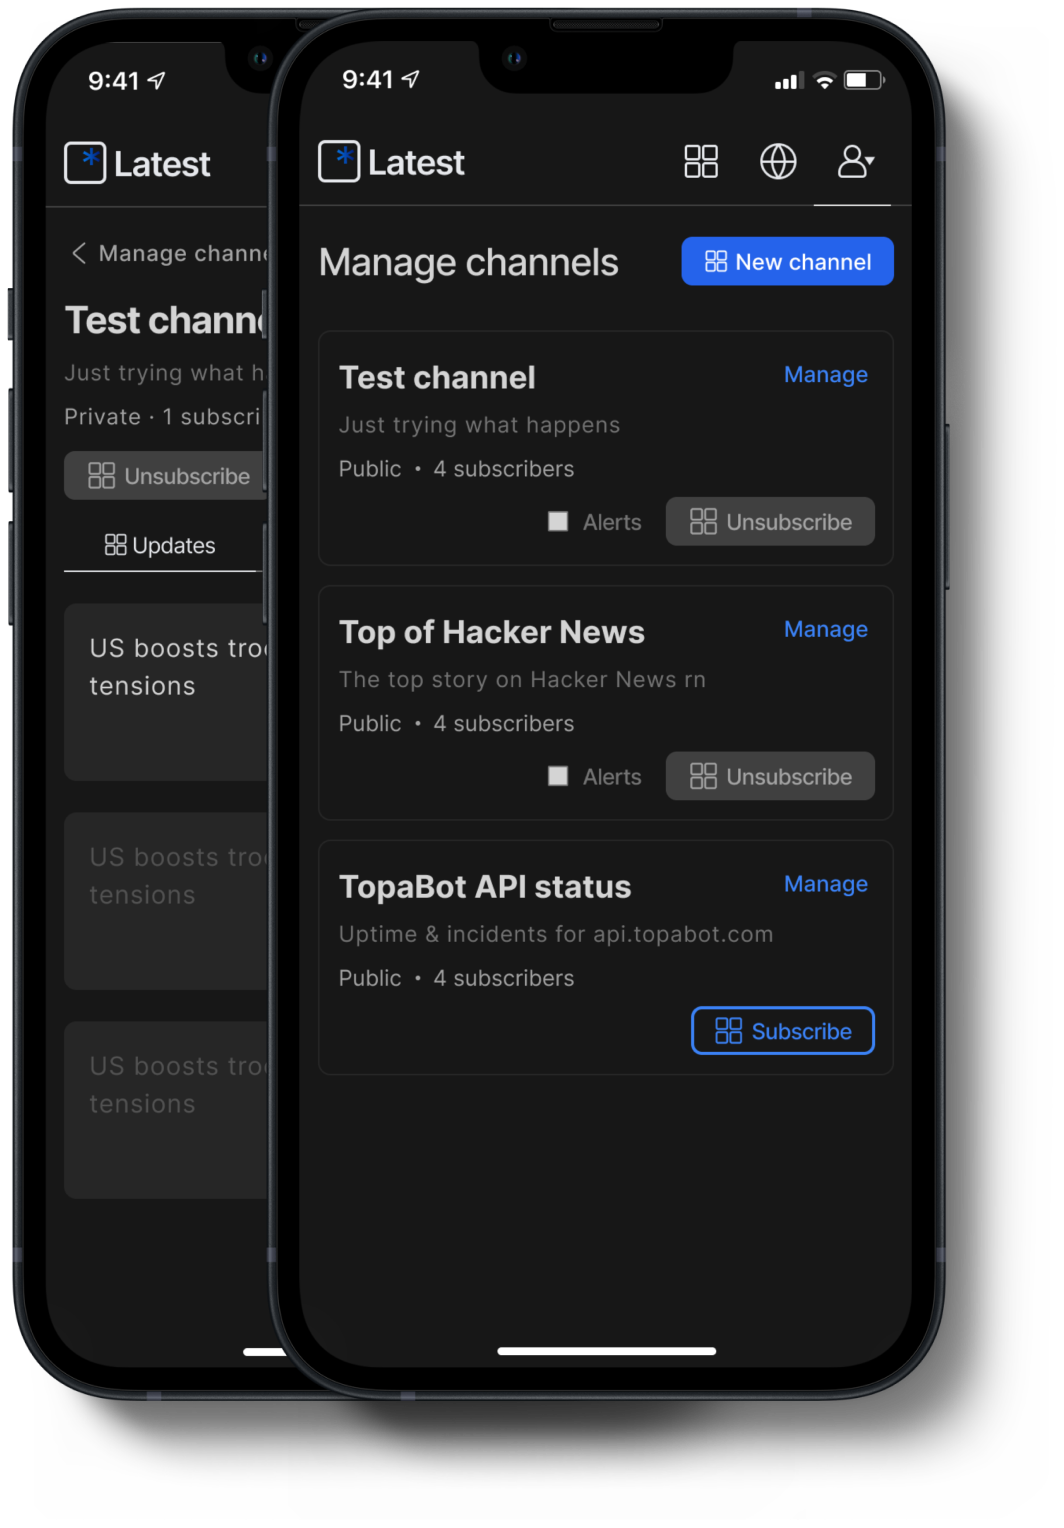Go back to Manage channels on back phone
The image size is (1064, 1528).
tap(168, 254)
